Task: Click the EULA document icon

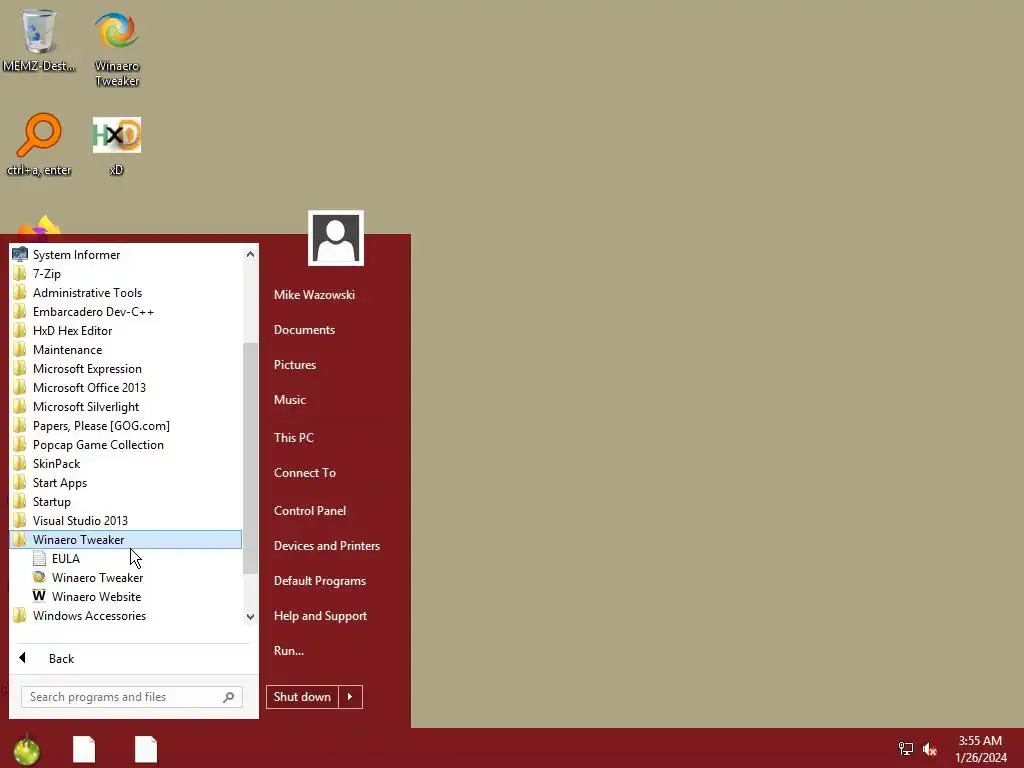Action: [39, 558]
